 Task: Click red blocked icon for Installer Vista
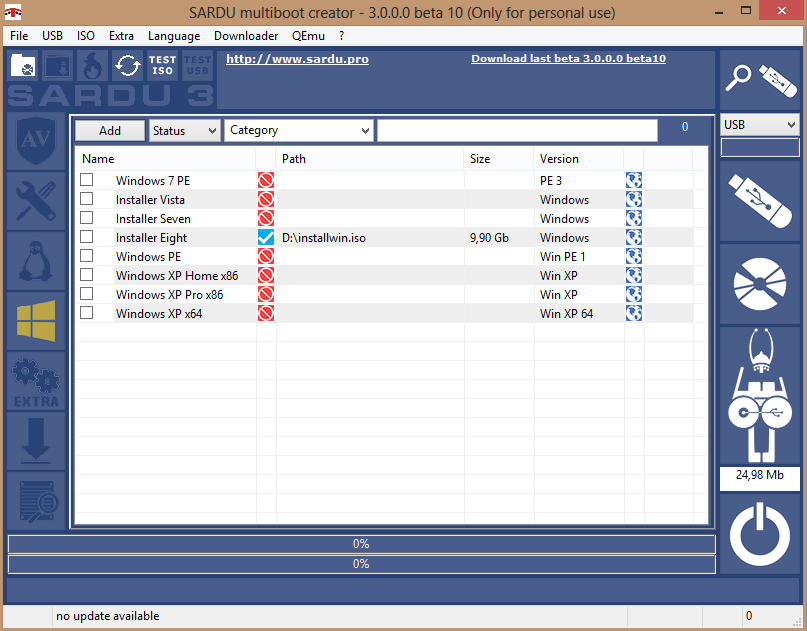tap(266, 199)
